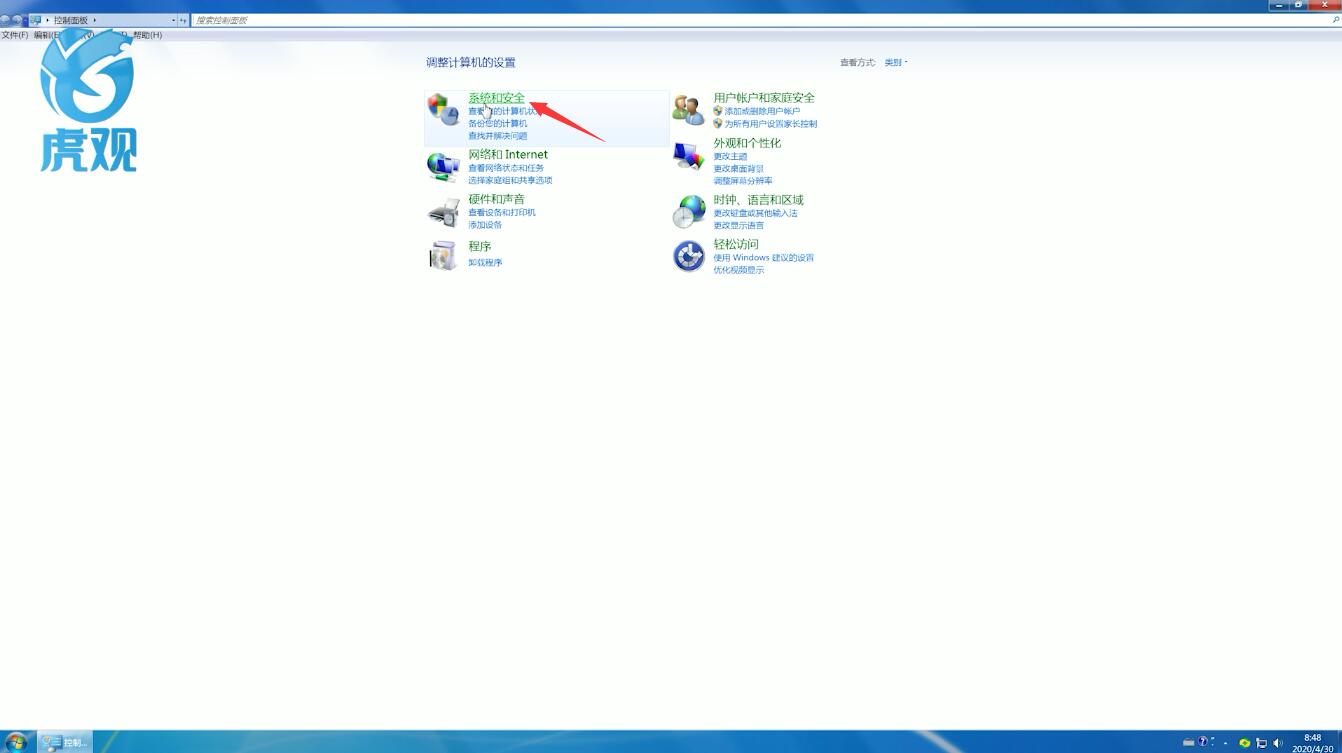Image resolution: width=1342 pixels, height=753 pixels.
Task: Click the network tray icon
Action: pos(1261,743)
